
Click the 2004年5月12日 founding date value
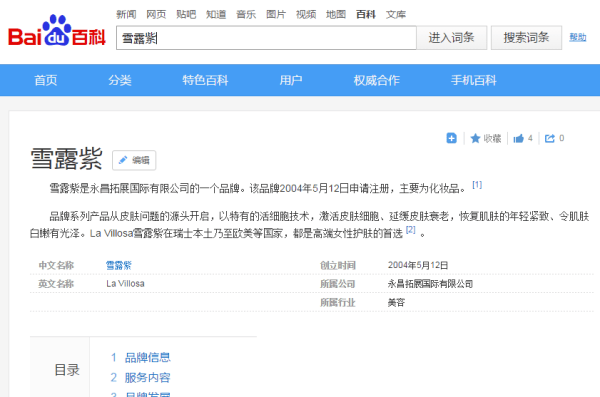point(418,265)
